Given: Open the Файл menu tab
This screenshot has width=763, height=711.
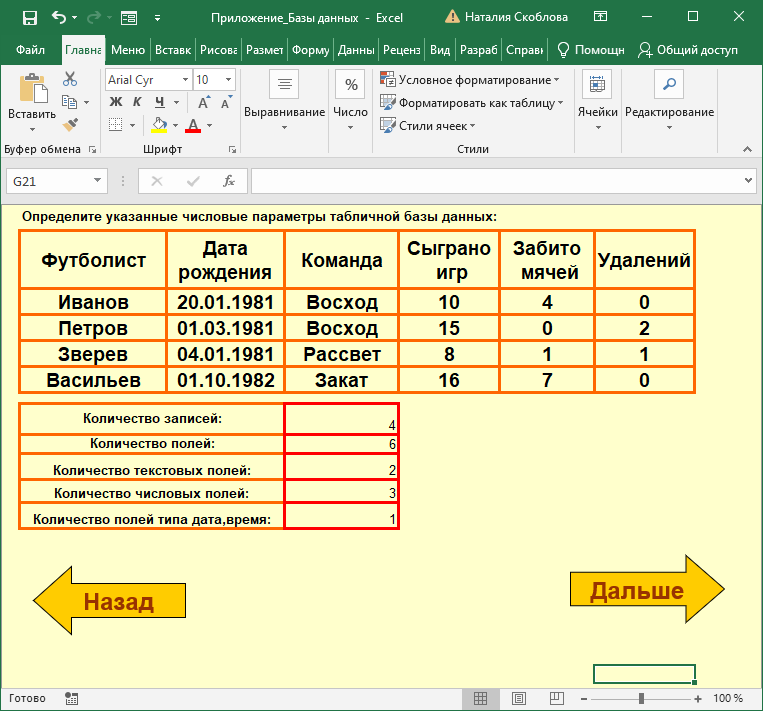Looking at the screenshot, I should [x=30, y=50].
